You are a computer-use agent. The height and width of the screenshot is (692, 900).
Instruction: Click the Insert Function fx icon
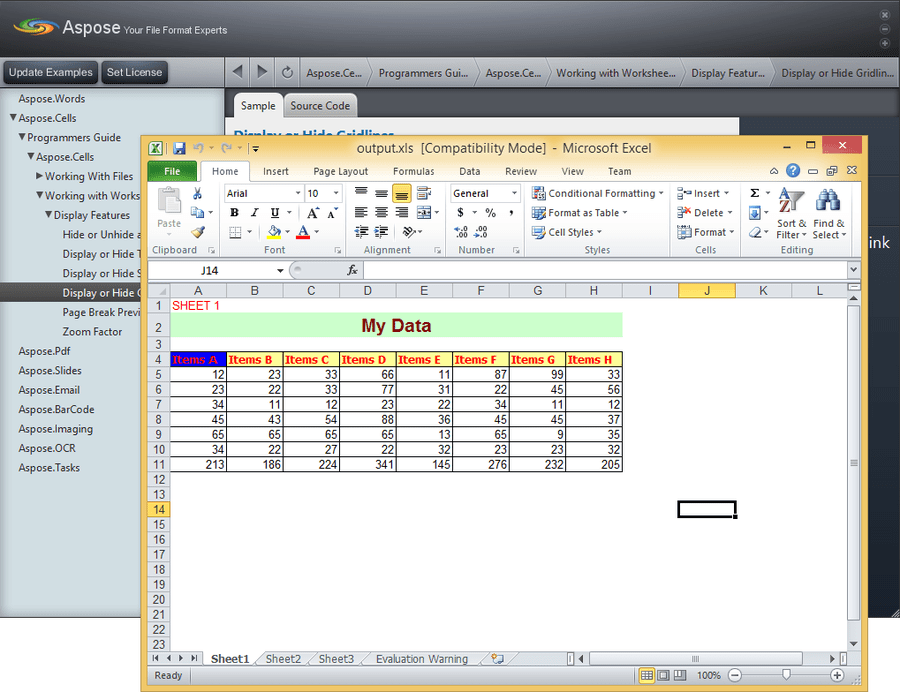pos(352,270)
